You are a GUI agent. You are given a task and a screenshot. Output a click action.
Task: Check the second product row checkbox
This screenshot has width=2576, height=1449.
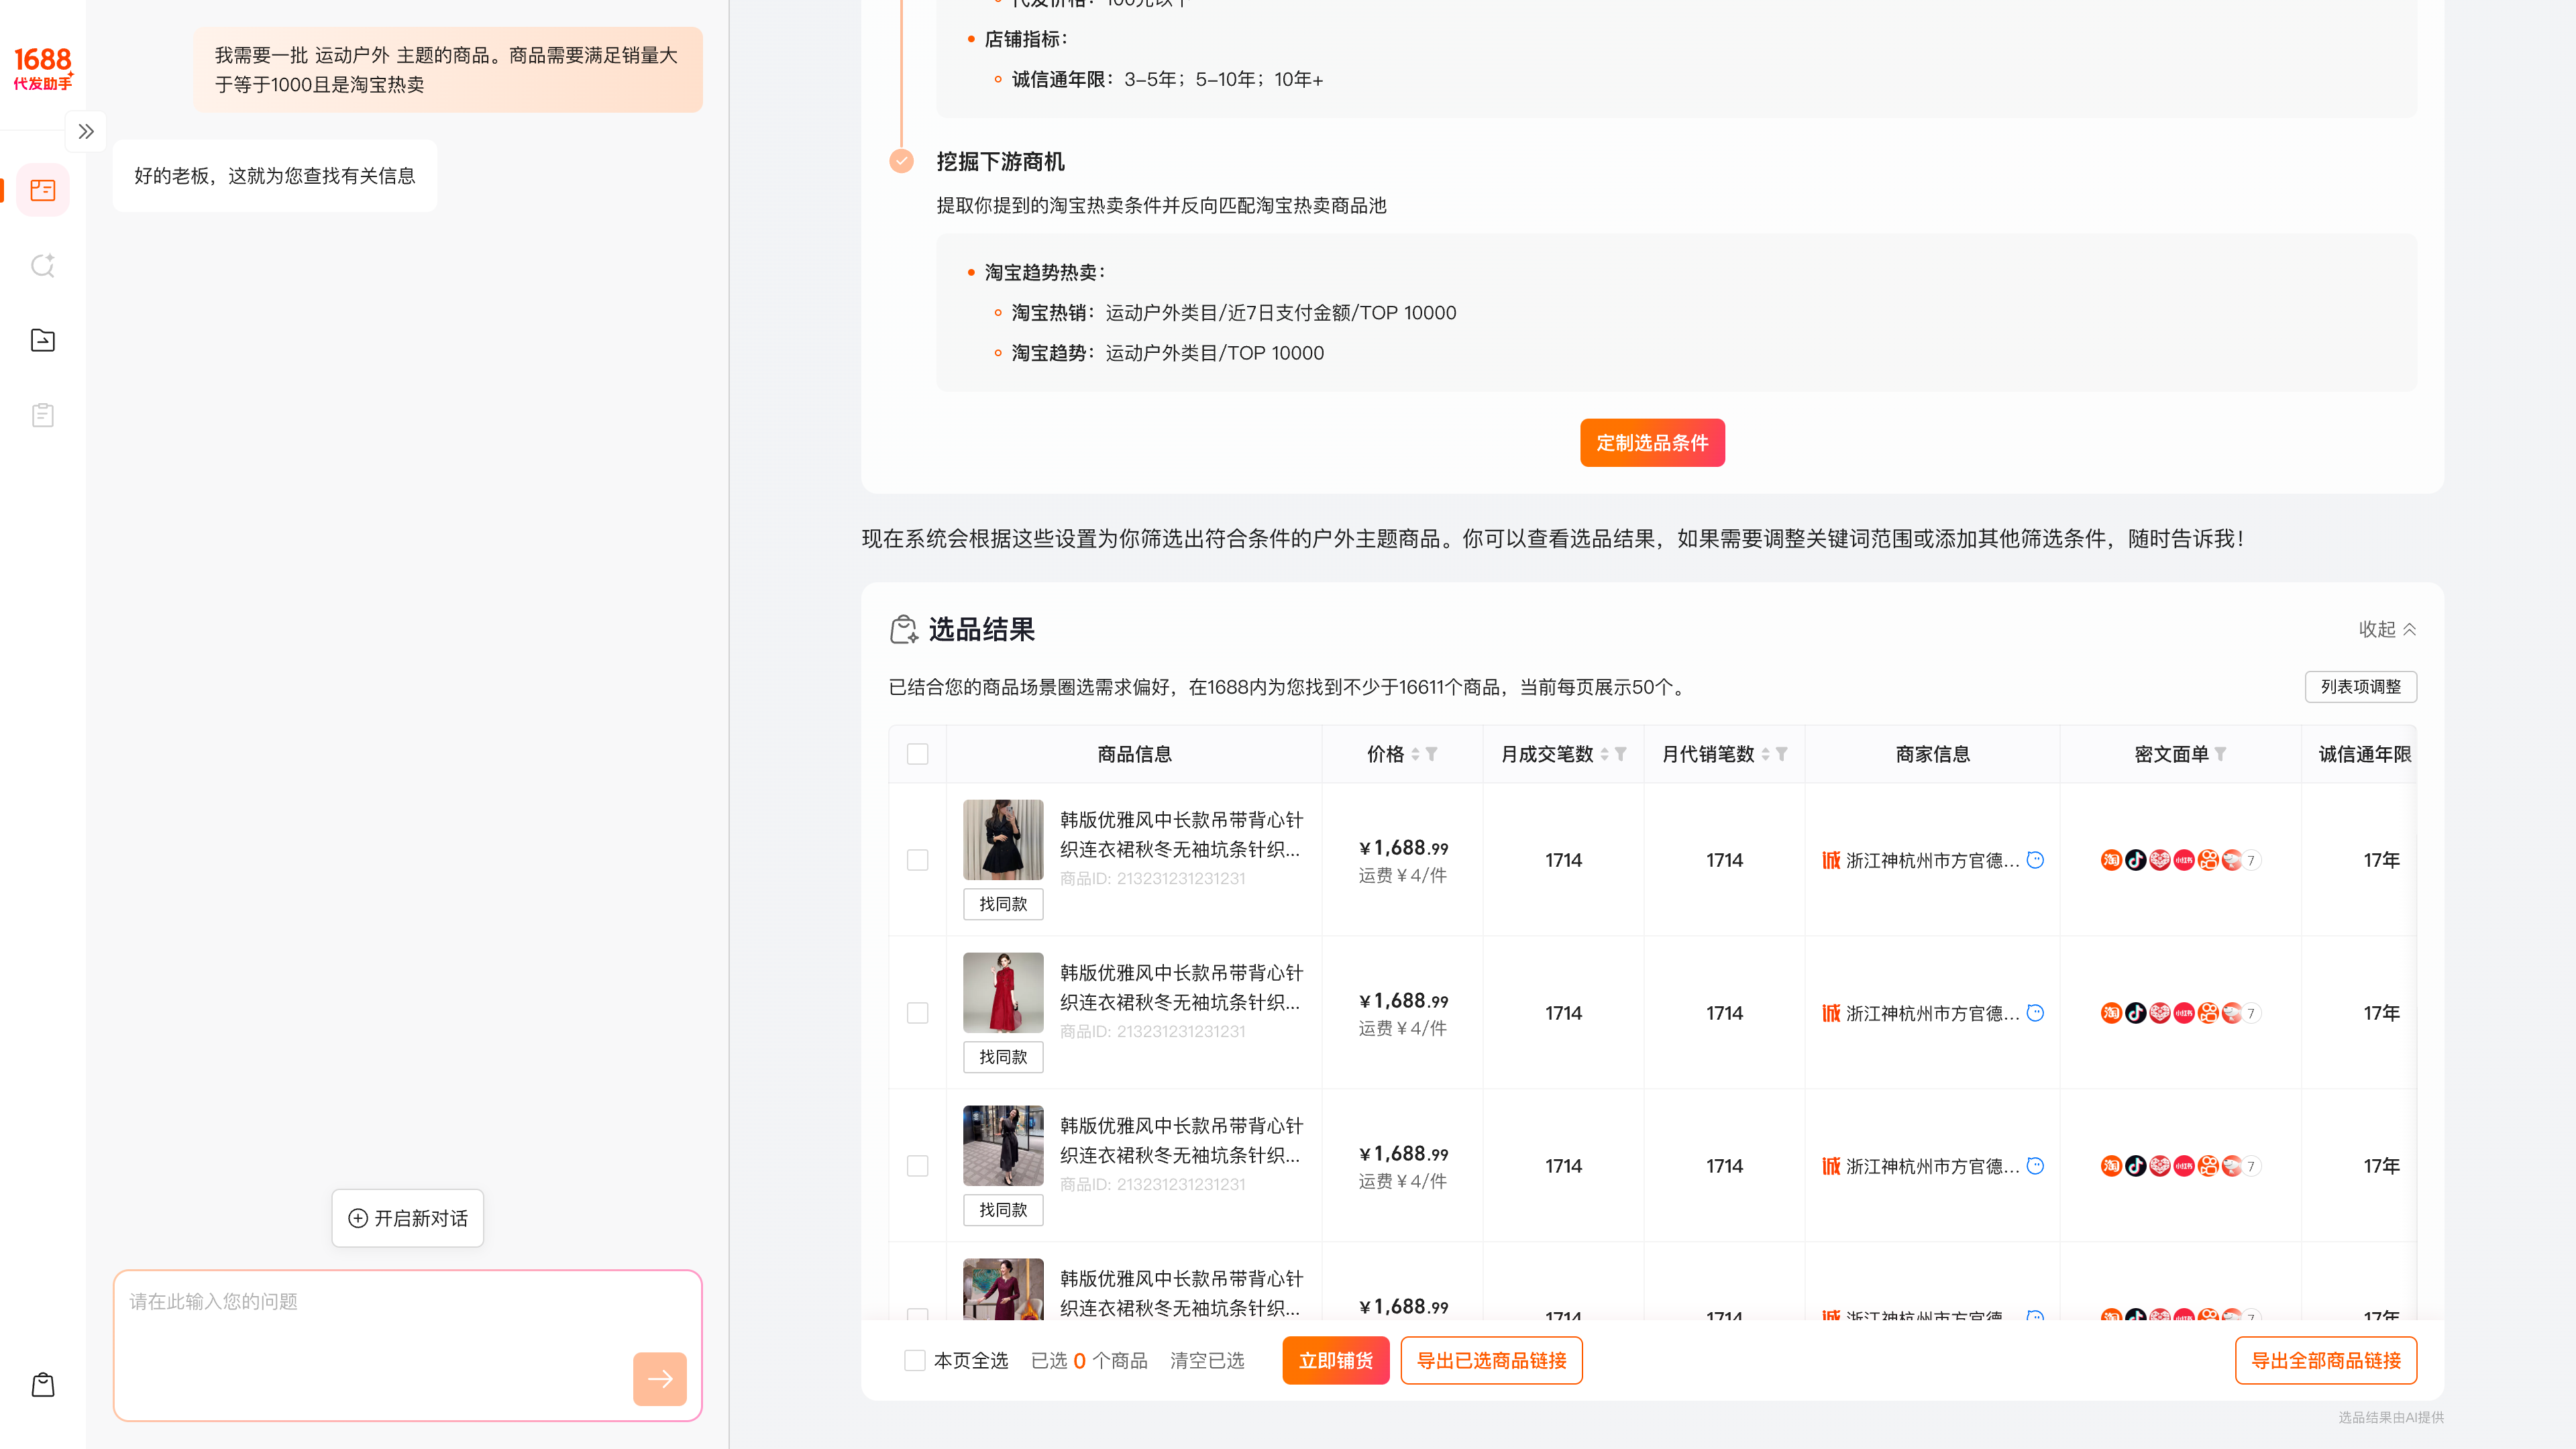917,1013
